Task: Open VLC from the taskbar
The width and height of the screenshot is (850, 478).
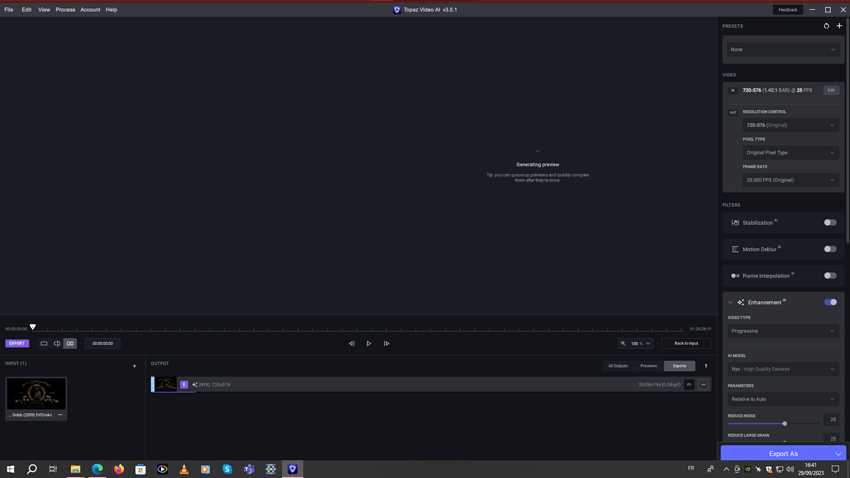Action: [x=184, y=469]
